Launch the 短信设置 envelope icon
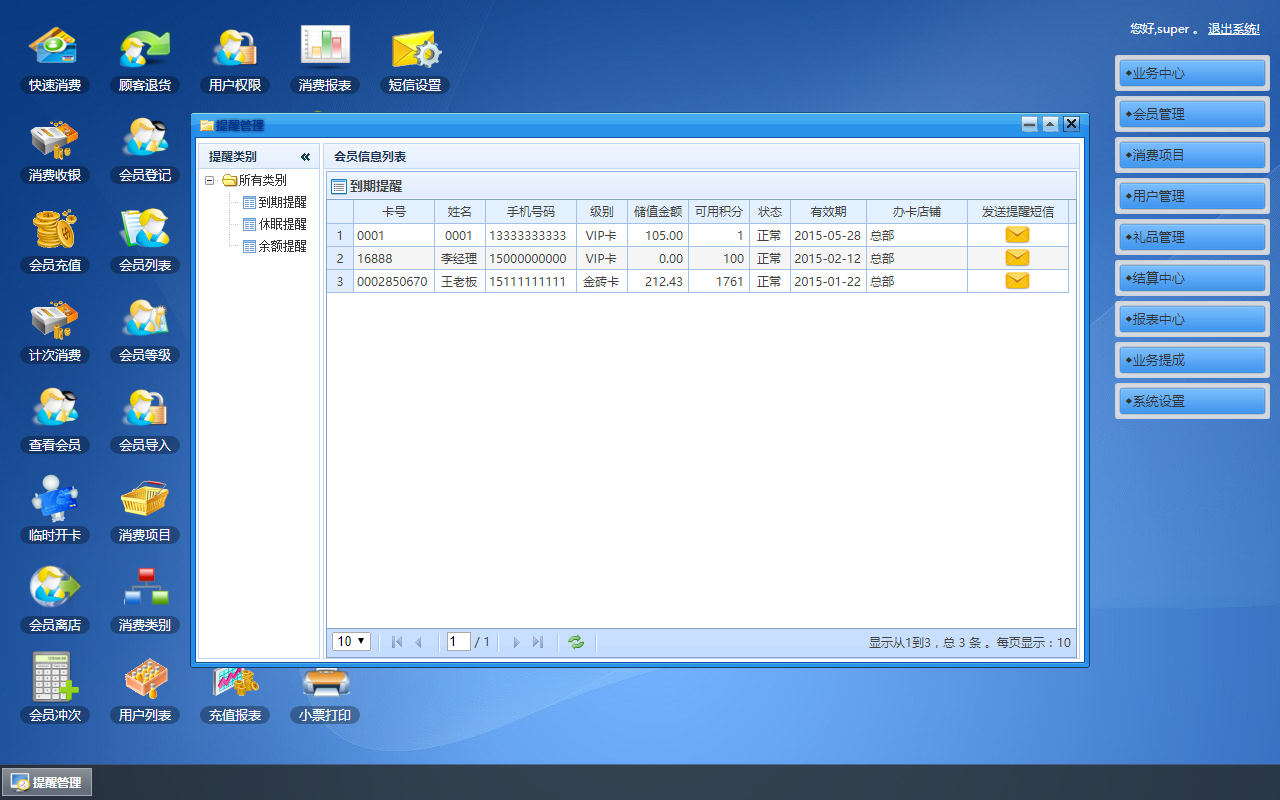The height and width of the screenshot is (800, 1280). (415, 60)
